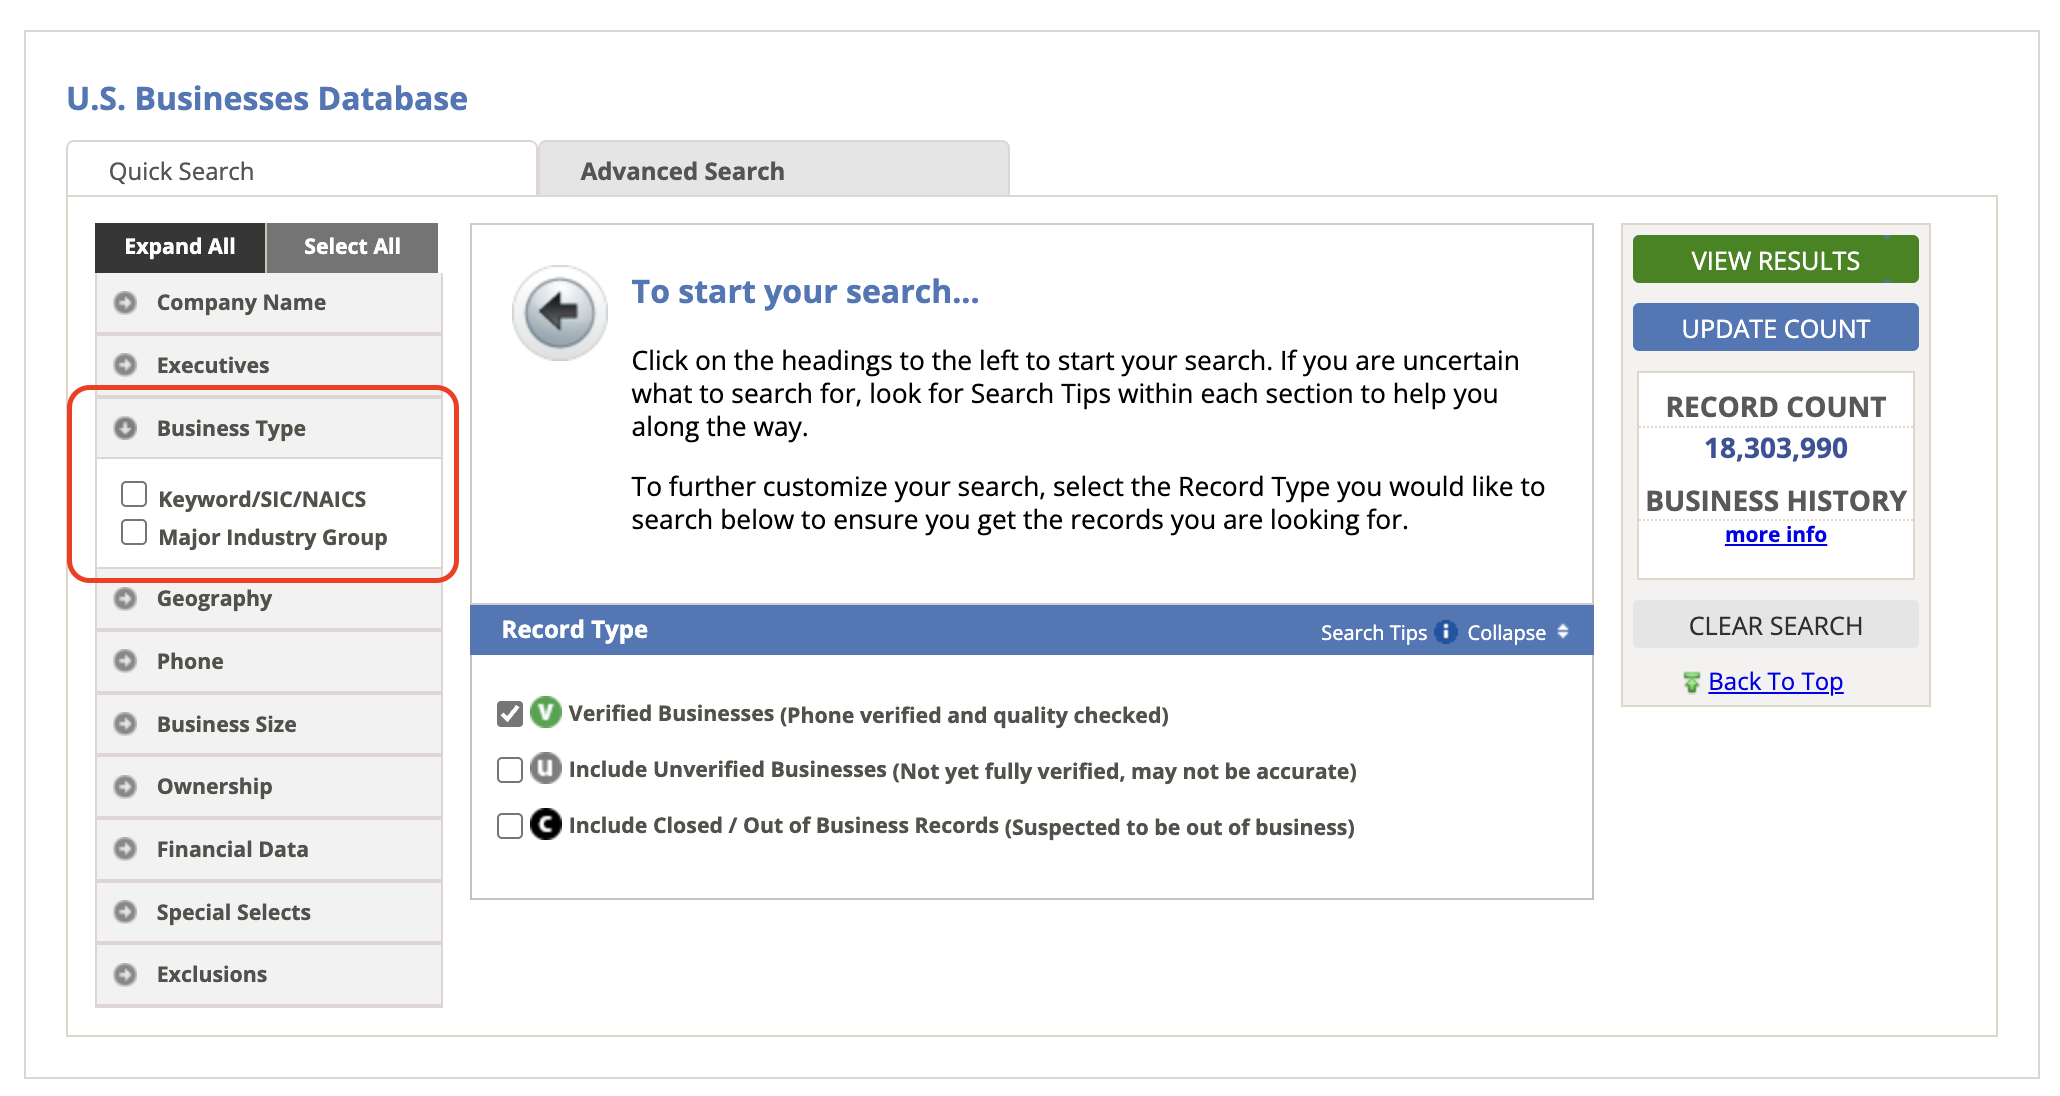Click the Search Tips info icon
The height and width of the screenshot is (1096, 2060).
(x=1445, y=631)
